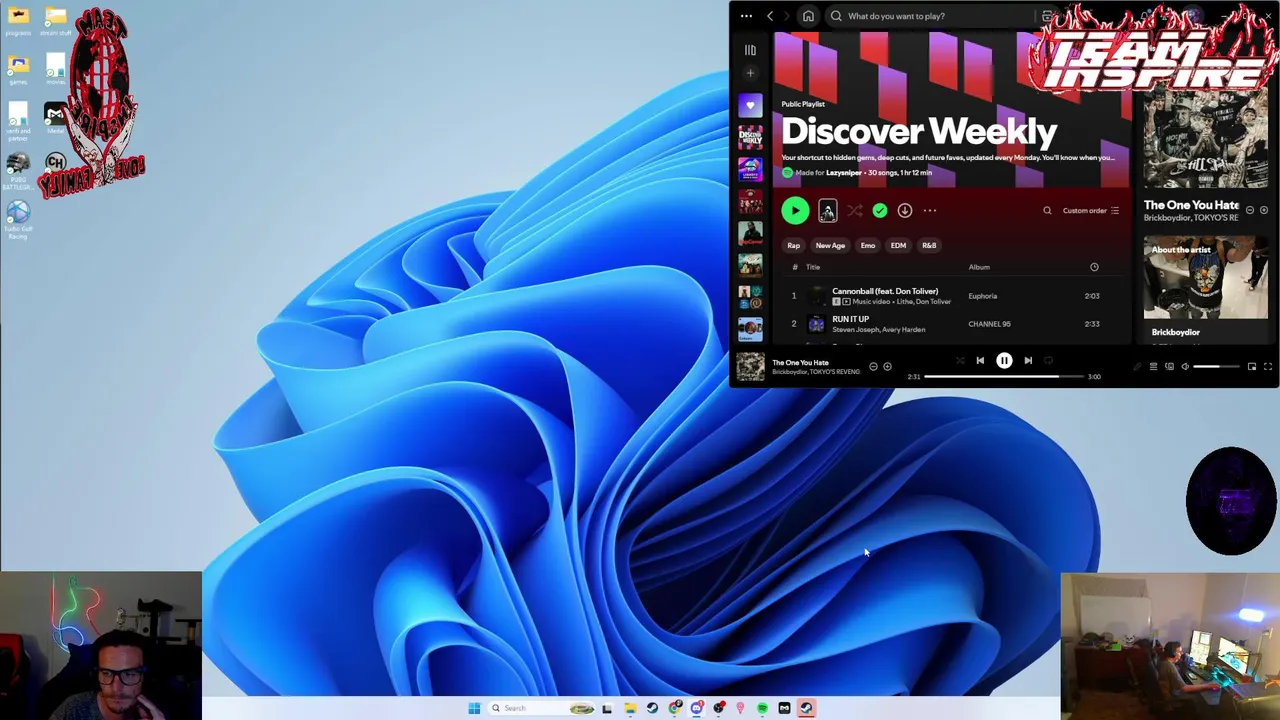1280x720 pixels.
Task: Adjust the Spotify volume slider
Action: 1215,367
